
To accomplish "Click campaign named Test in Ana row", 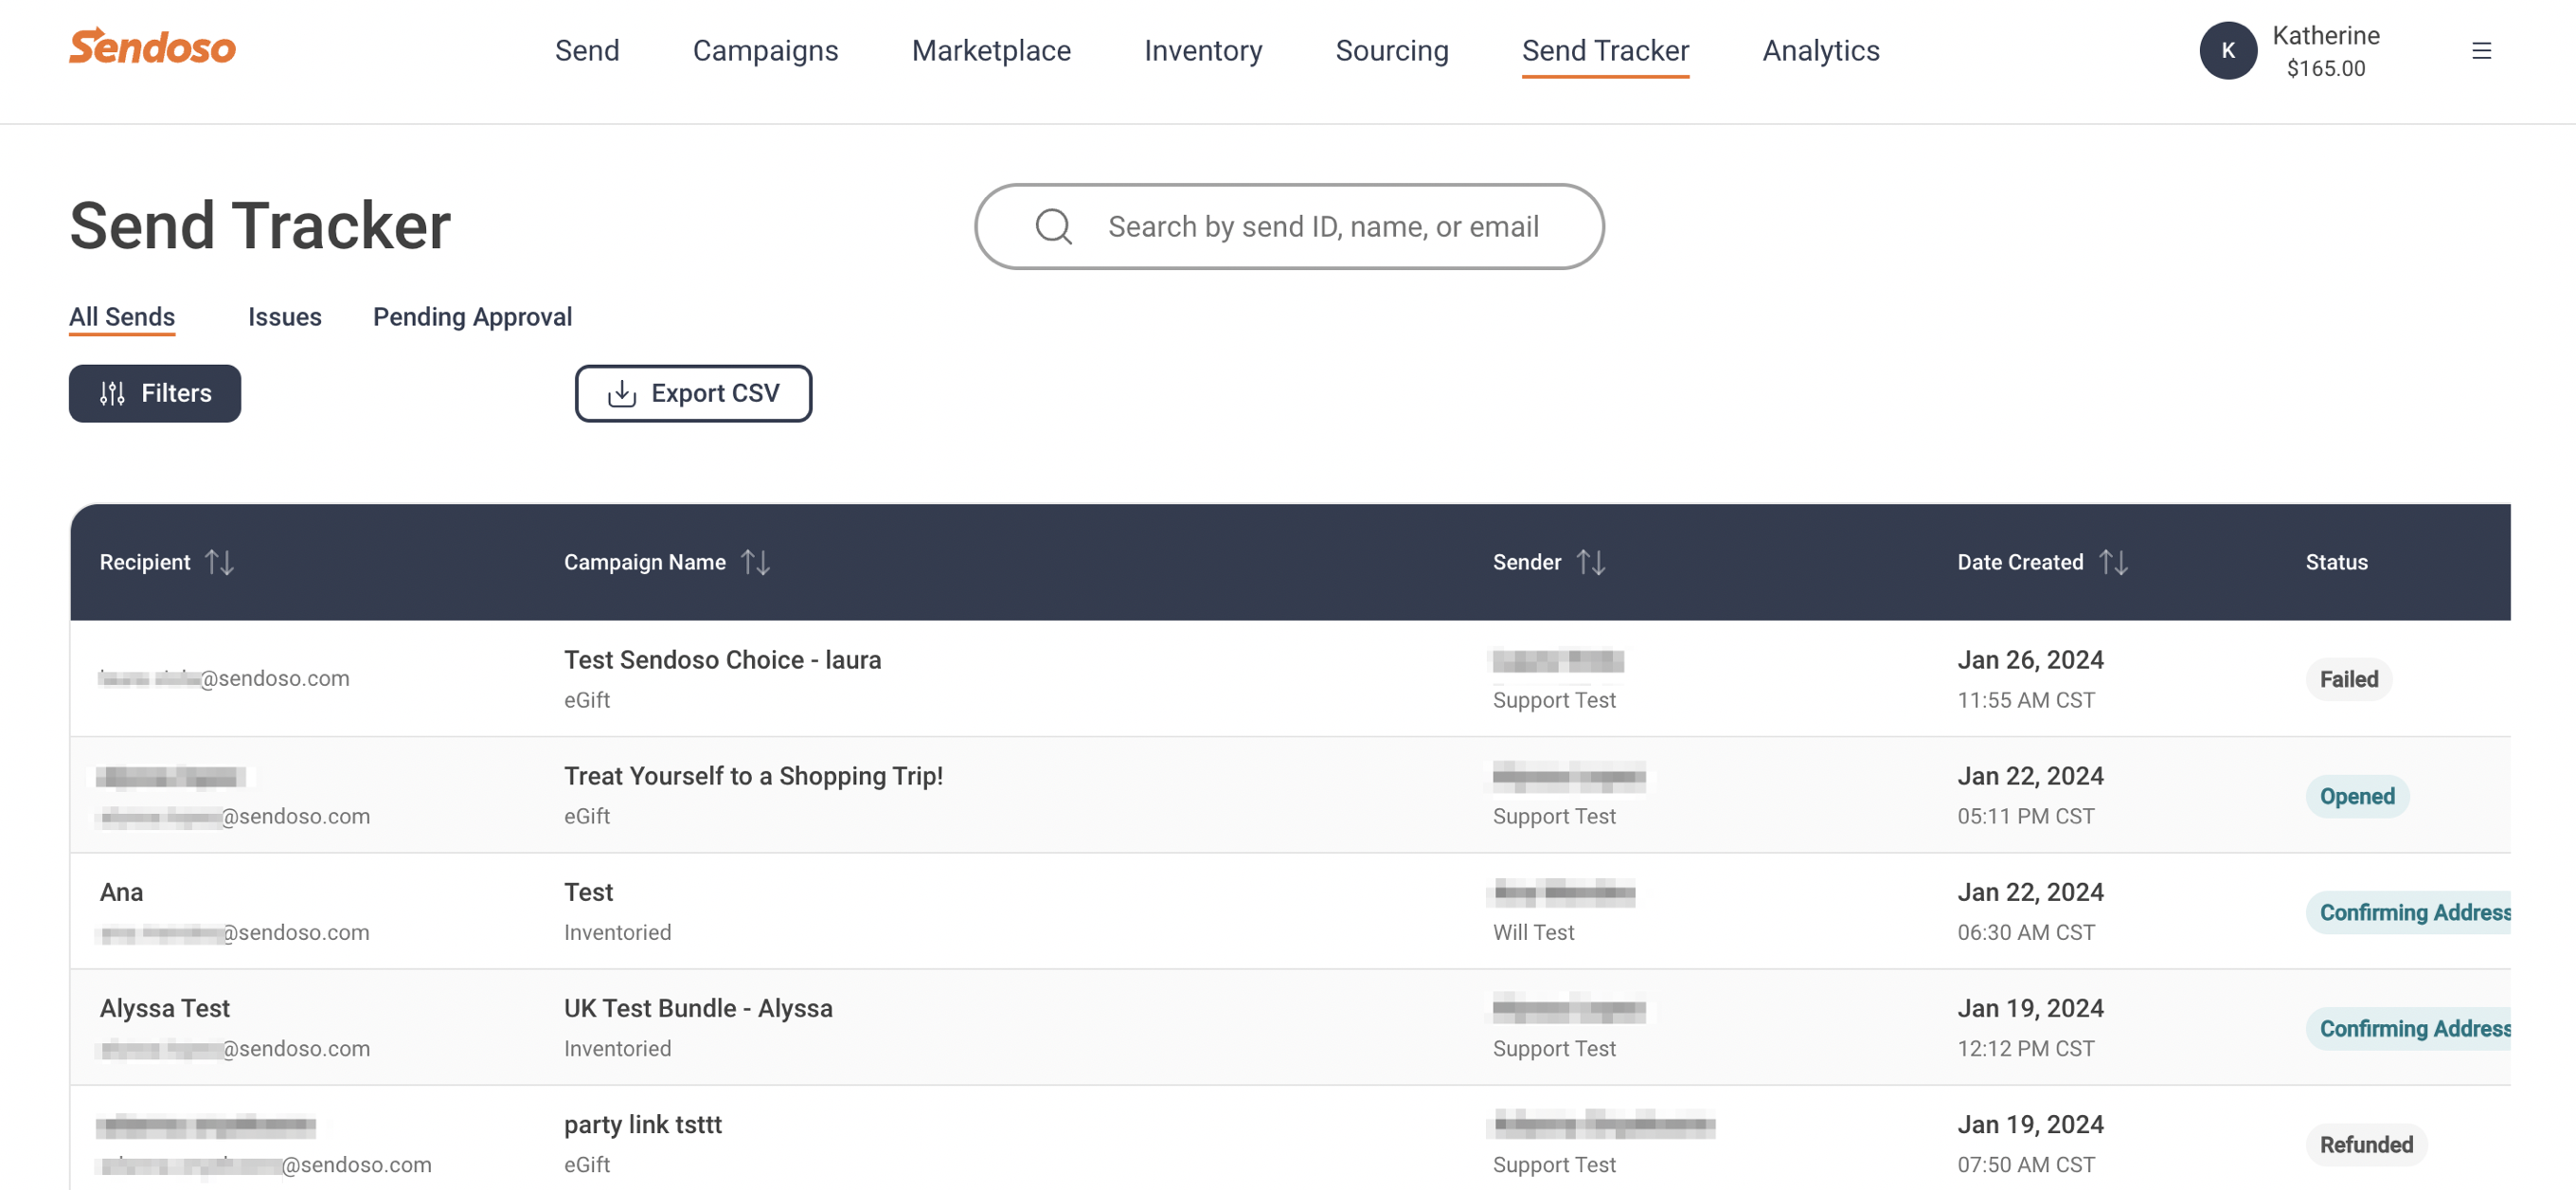I will click(588, 892).
